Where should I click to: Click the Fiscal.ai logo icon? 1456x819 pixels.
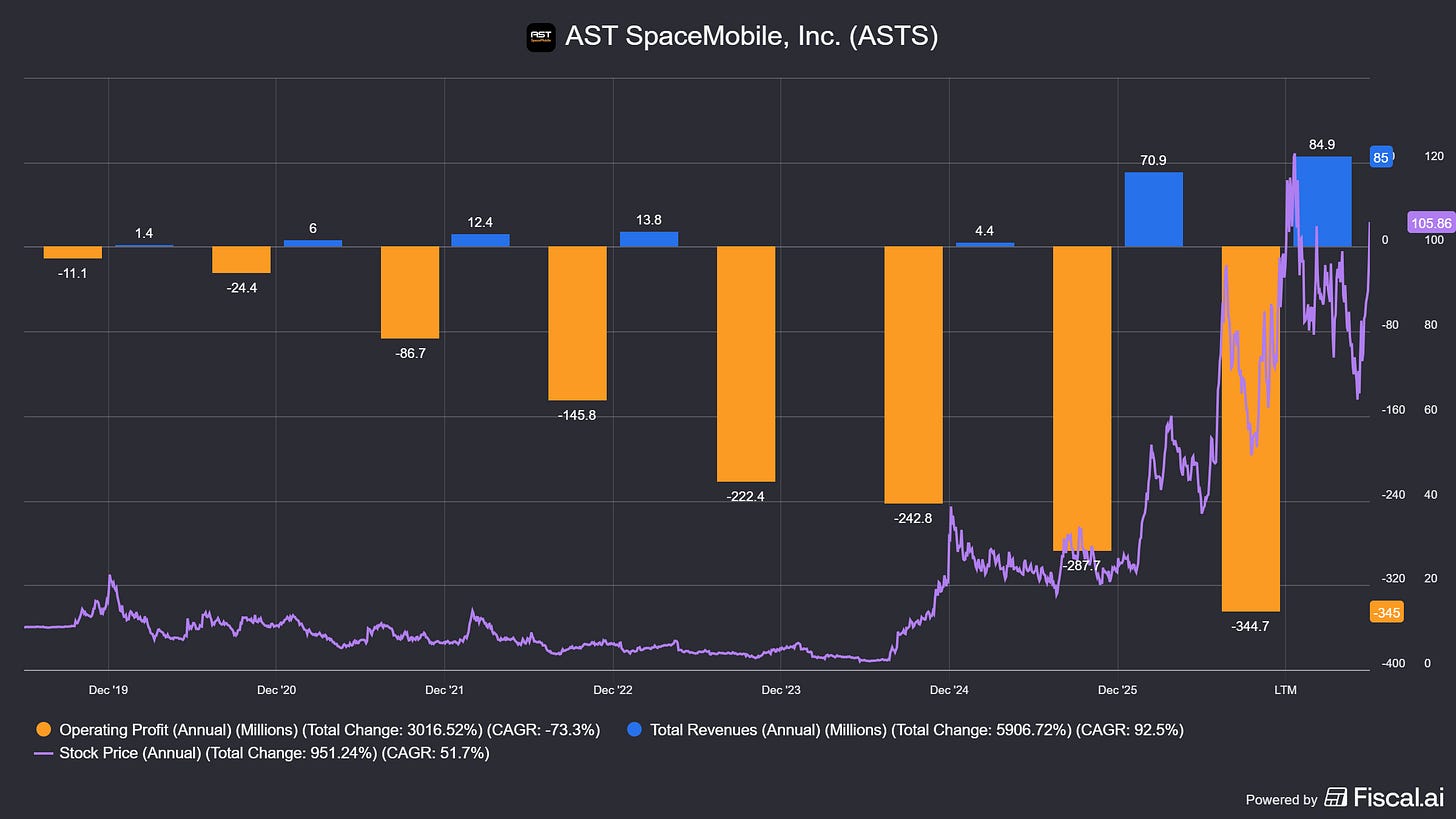pyautogui.click(x=1334, y=797)
